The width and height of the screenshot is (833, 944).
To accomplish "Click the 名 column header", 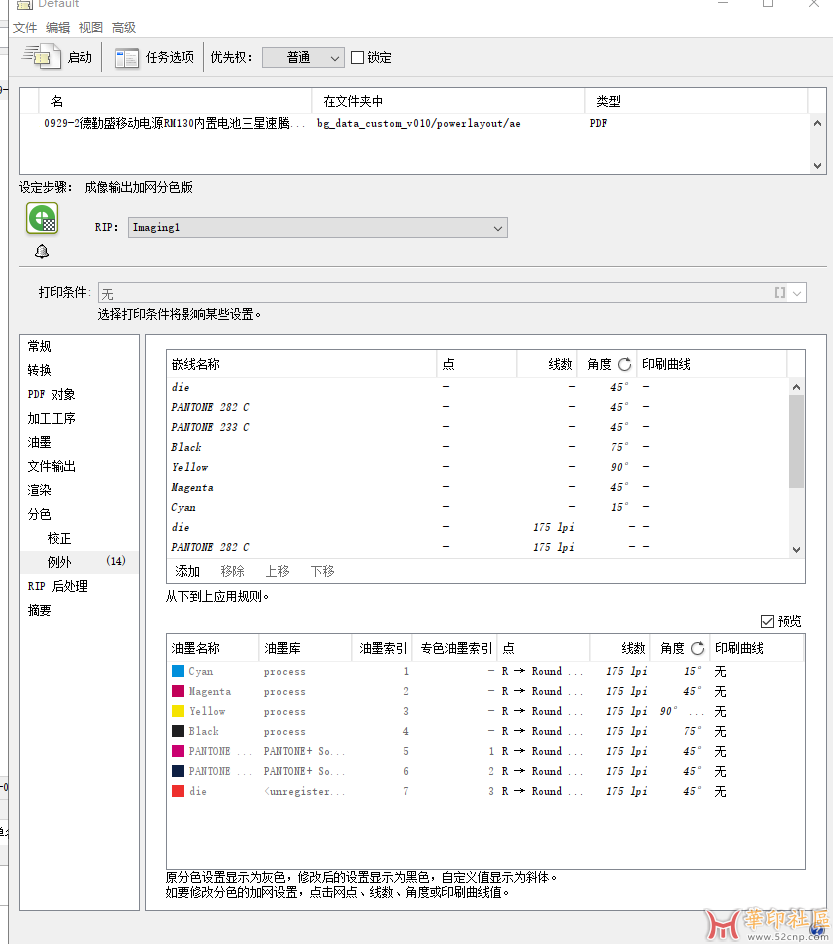I will click(x=175, y=101).
